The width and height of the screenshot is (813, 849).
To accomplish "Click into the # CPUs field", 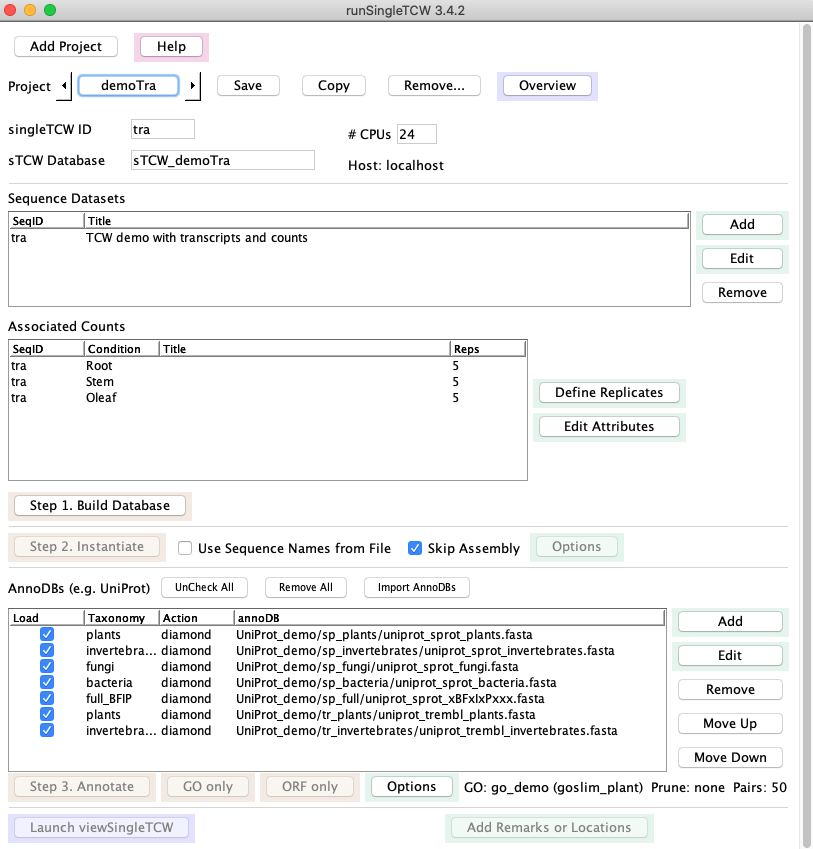I will 416,135.
